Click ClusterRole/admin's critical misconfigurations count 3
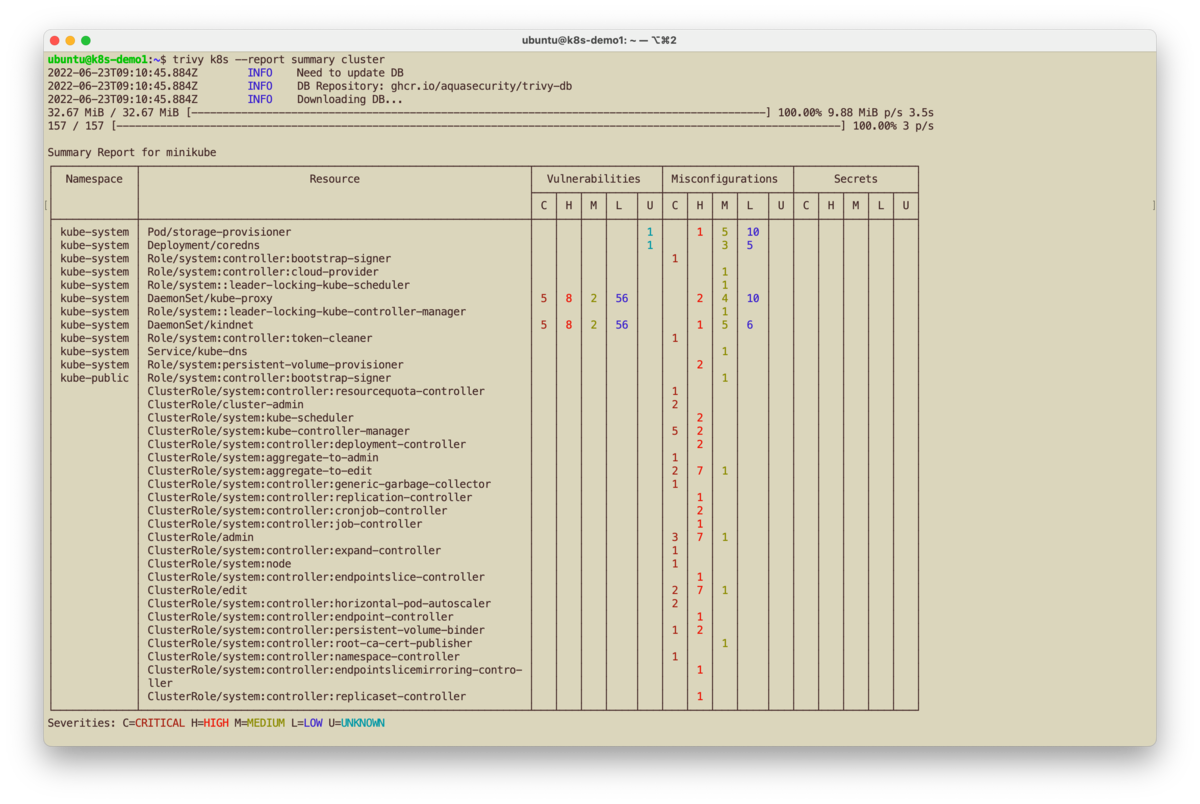 (x=675, y=537)
